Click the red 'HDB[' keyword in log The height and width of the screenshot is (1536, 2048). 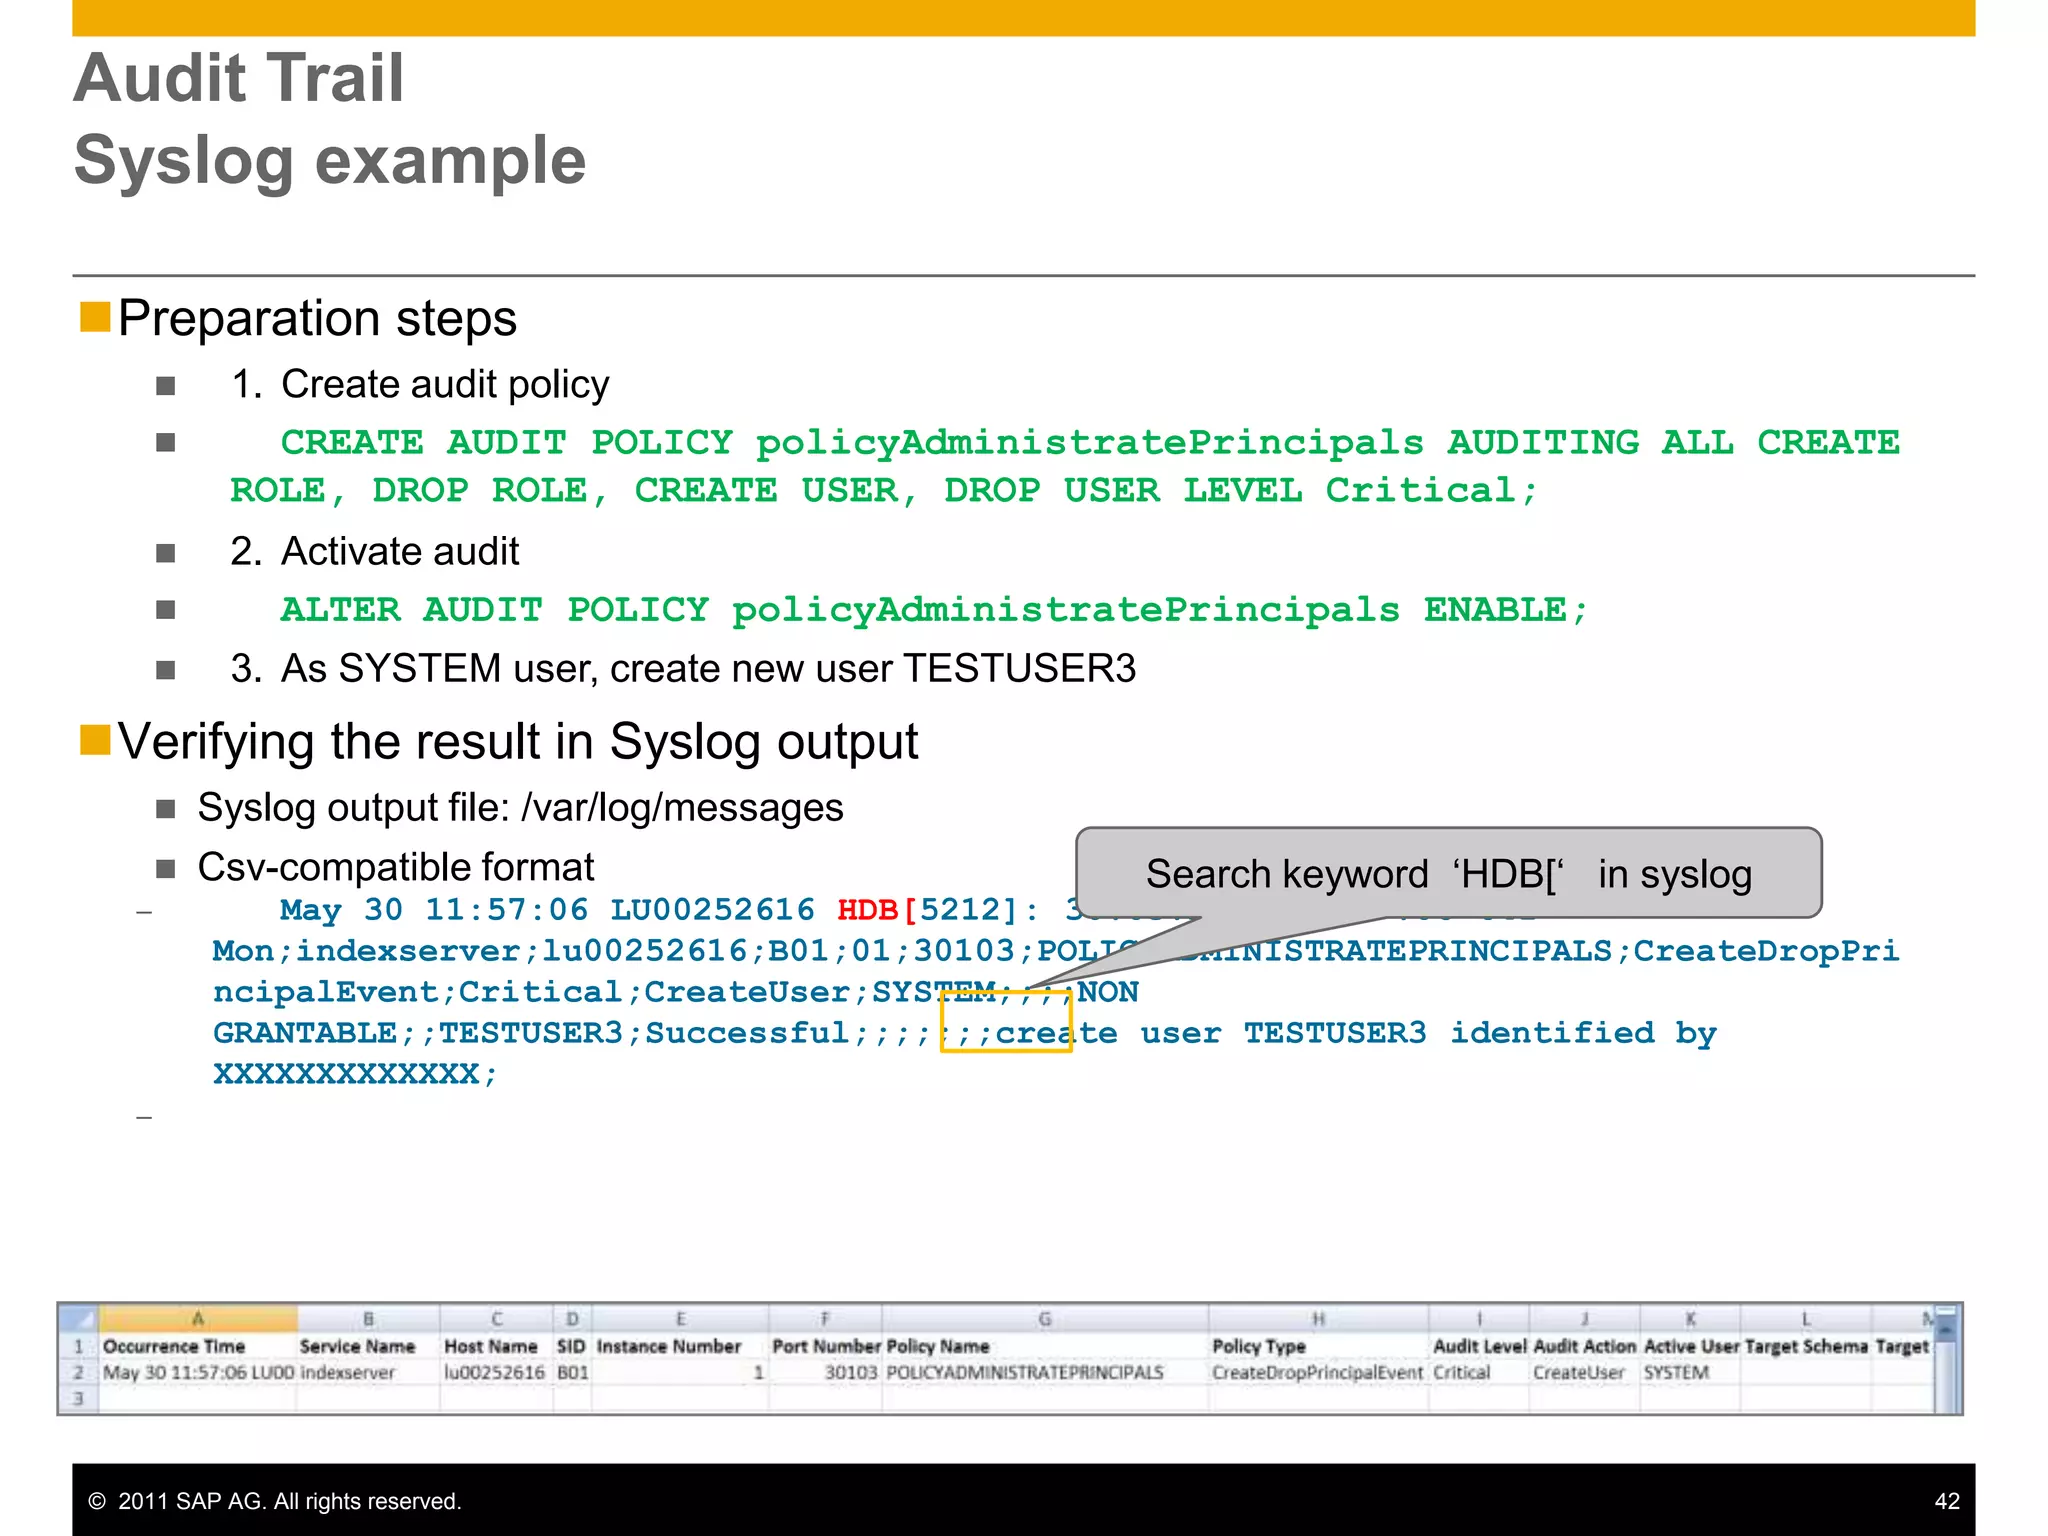[877, 910]
